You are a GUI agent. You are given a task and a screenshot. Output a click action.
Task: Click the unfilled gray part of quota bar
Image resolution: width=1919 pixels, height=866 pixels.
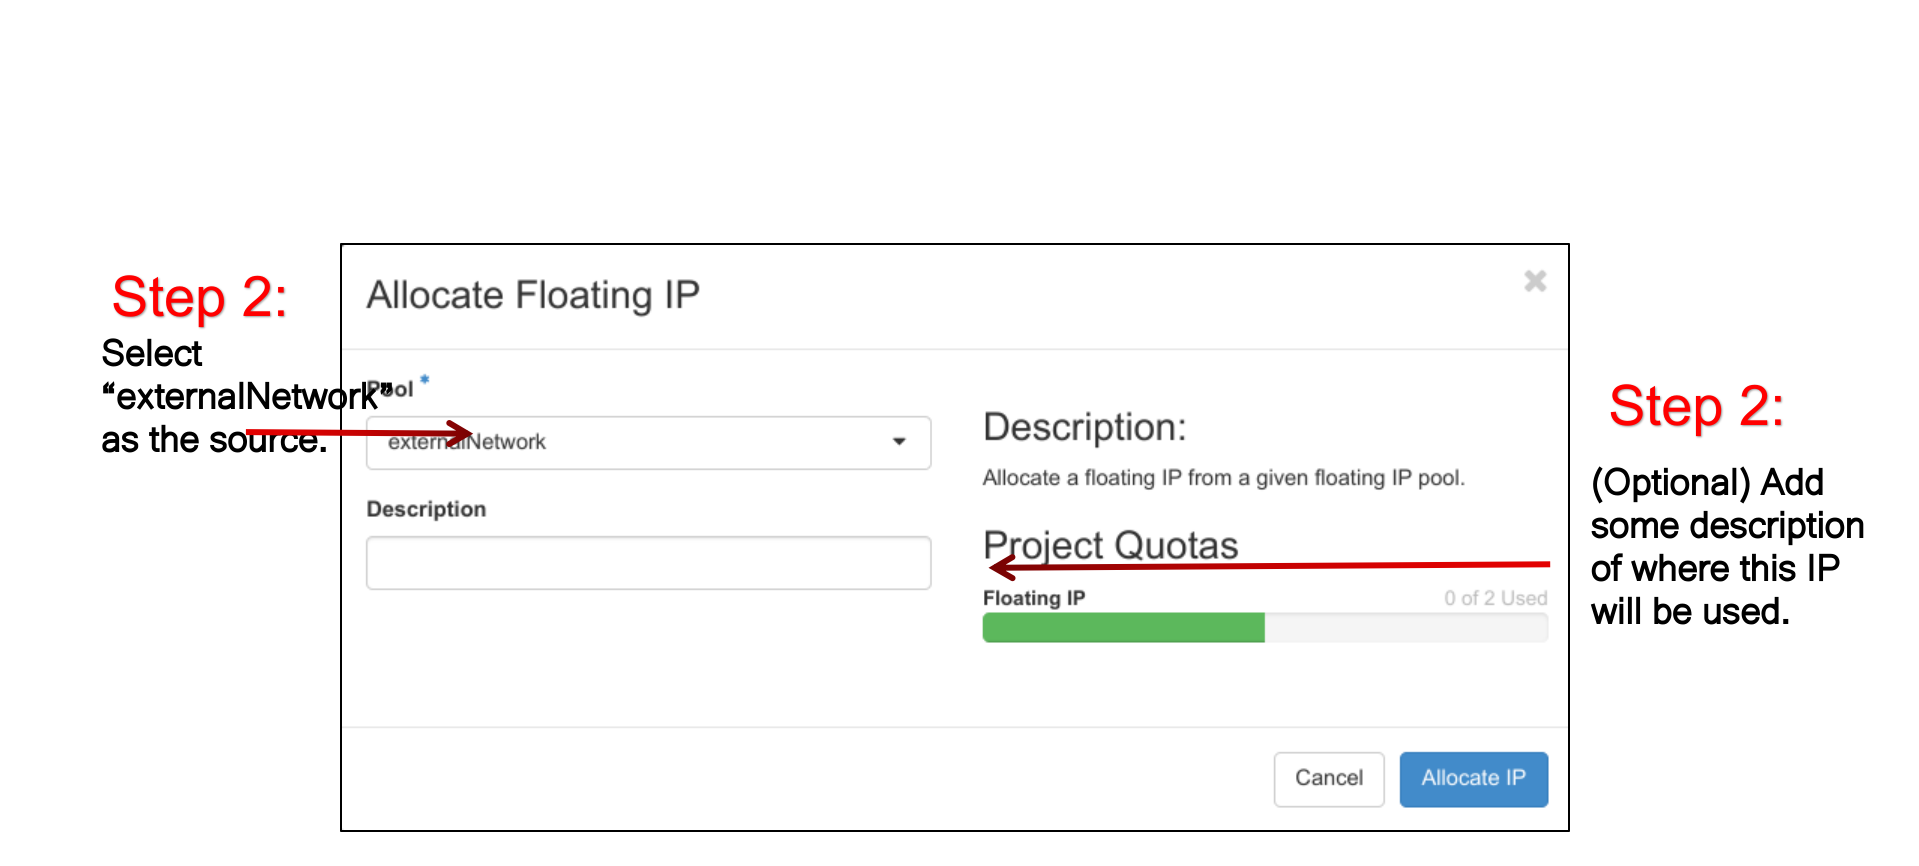point(1406,628)
